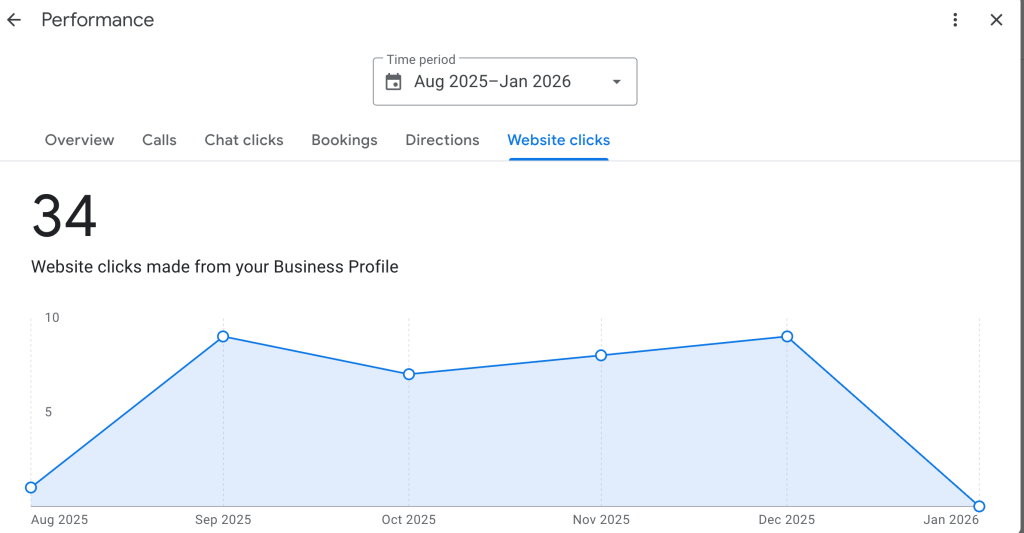Pick the Nov 2025 point on the graph

click(x=601, y=355)
